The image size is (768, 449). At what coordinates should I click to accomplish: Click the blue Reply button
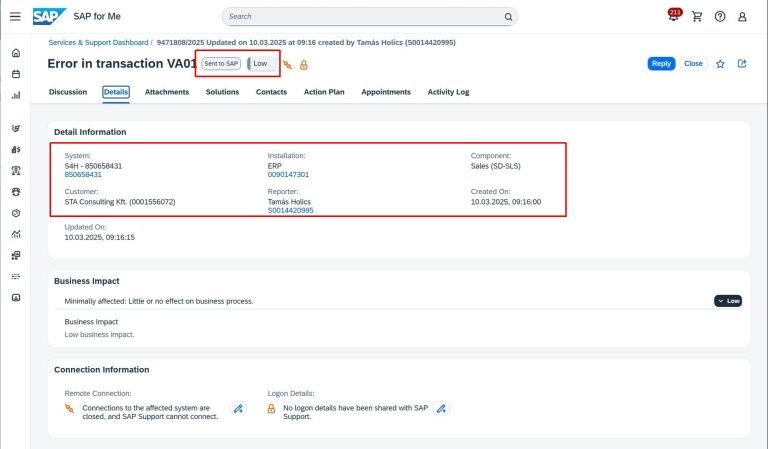[661, 64]
